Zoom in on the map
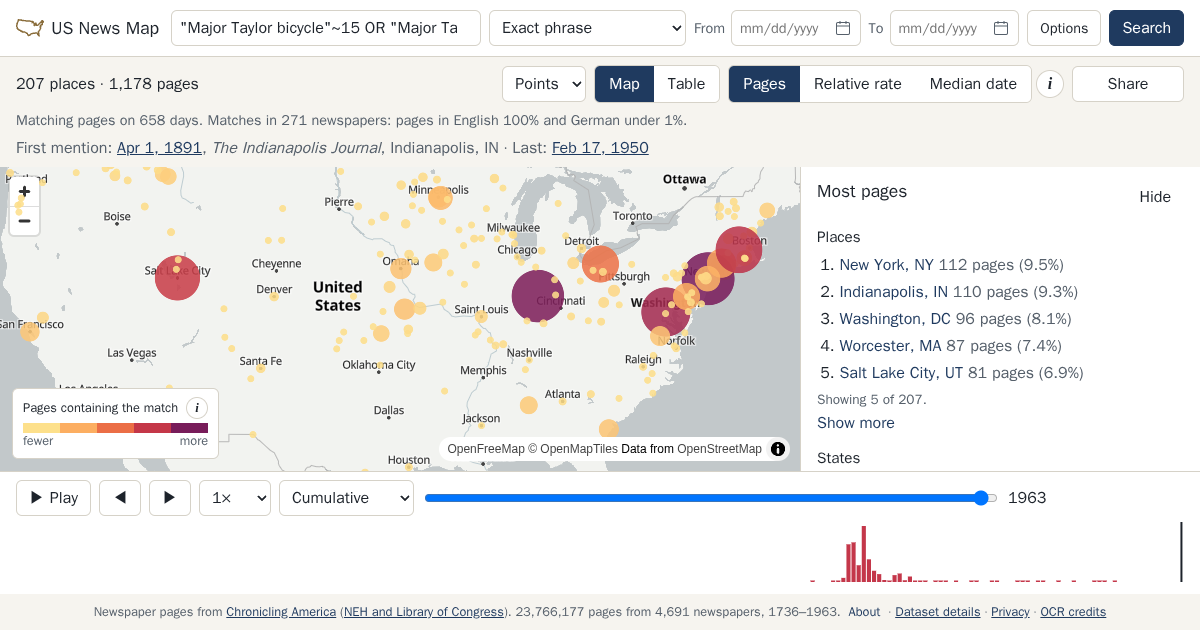The height and width of the screenshot is (630, 1200). 25,191
